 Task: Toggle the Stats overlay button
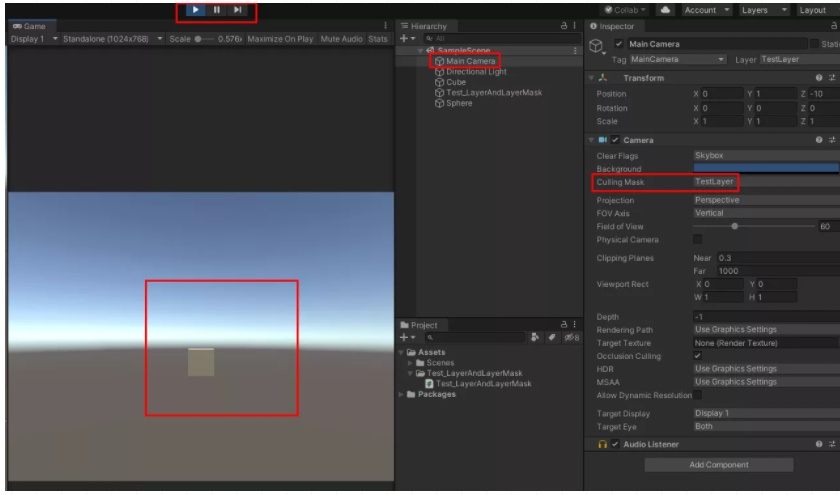coord(378,39)
